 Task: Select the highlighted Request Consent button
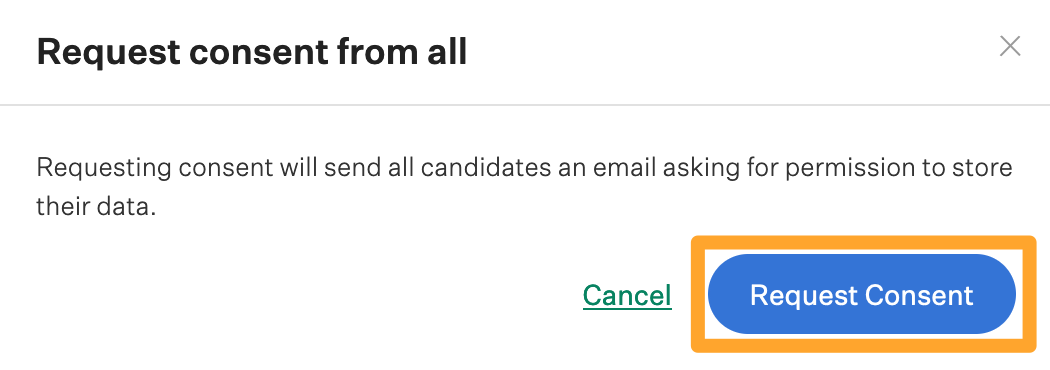point(862,294)
